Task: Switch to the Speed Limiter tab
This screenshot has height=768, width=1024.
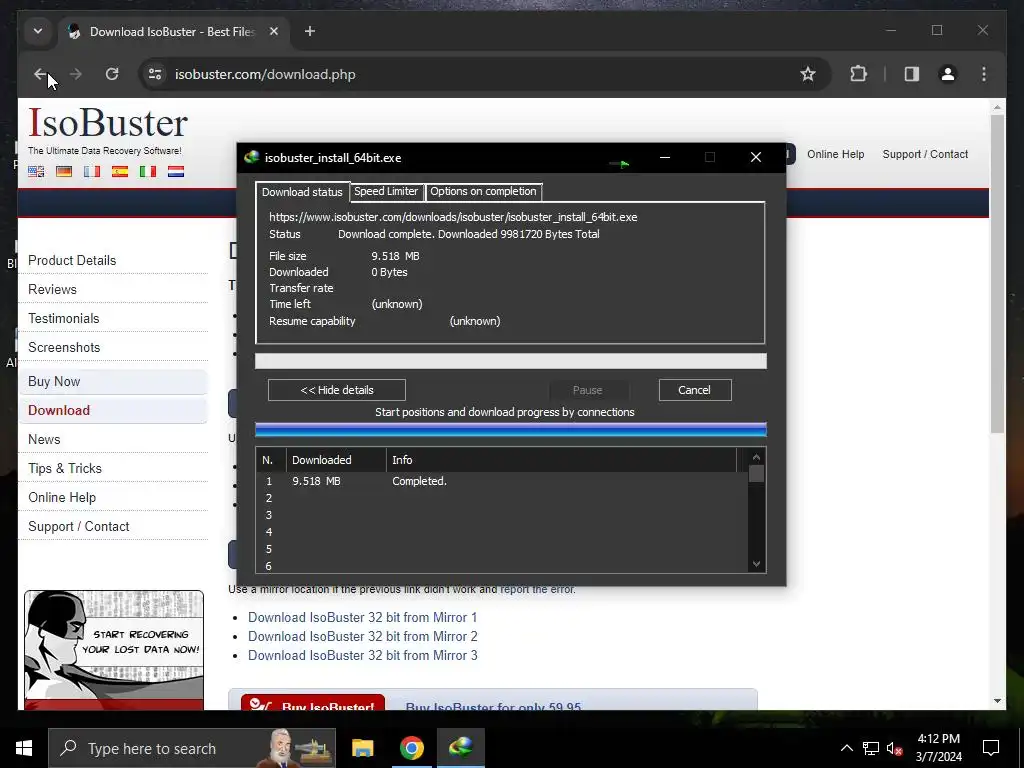Action: click(386, 191)
